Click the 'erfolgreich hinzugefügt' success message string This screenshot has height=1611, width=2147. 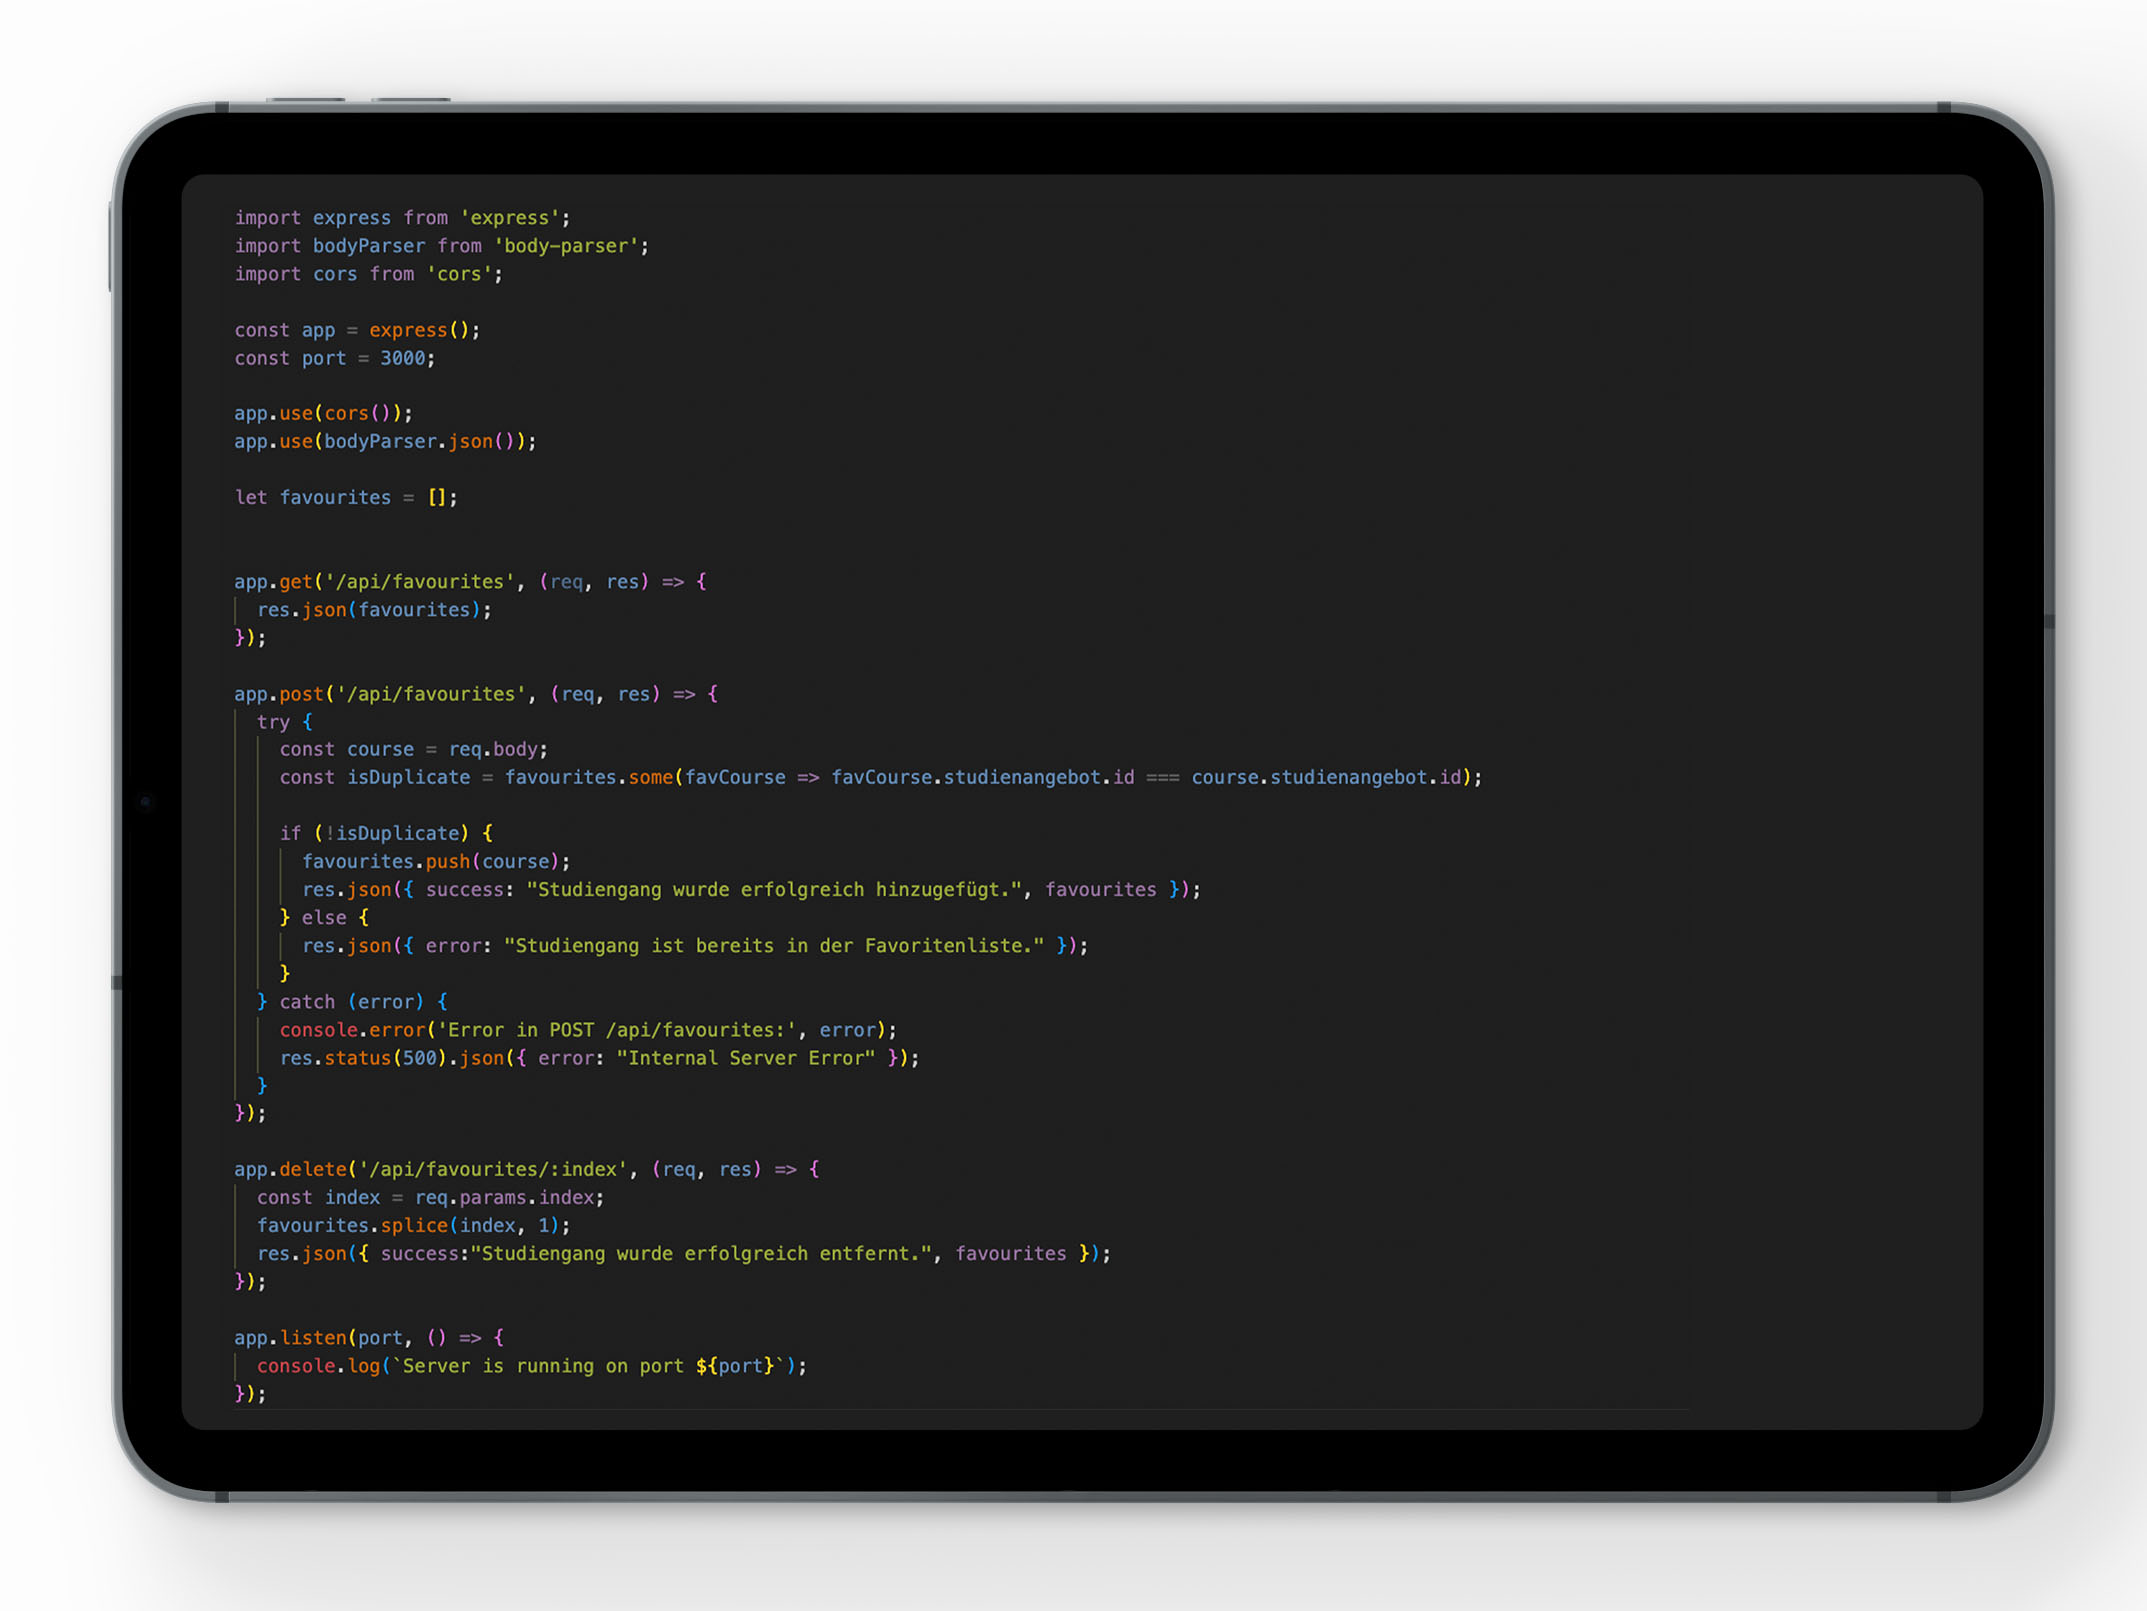tap(777, 889)
